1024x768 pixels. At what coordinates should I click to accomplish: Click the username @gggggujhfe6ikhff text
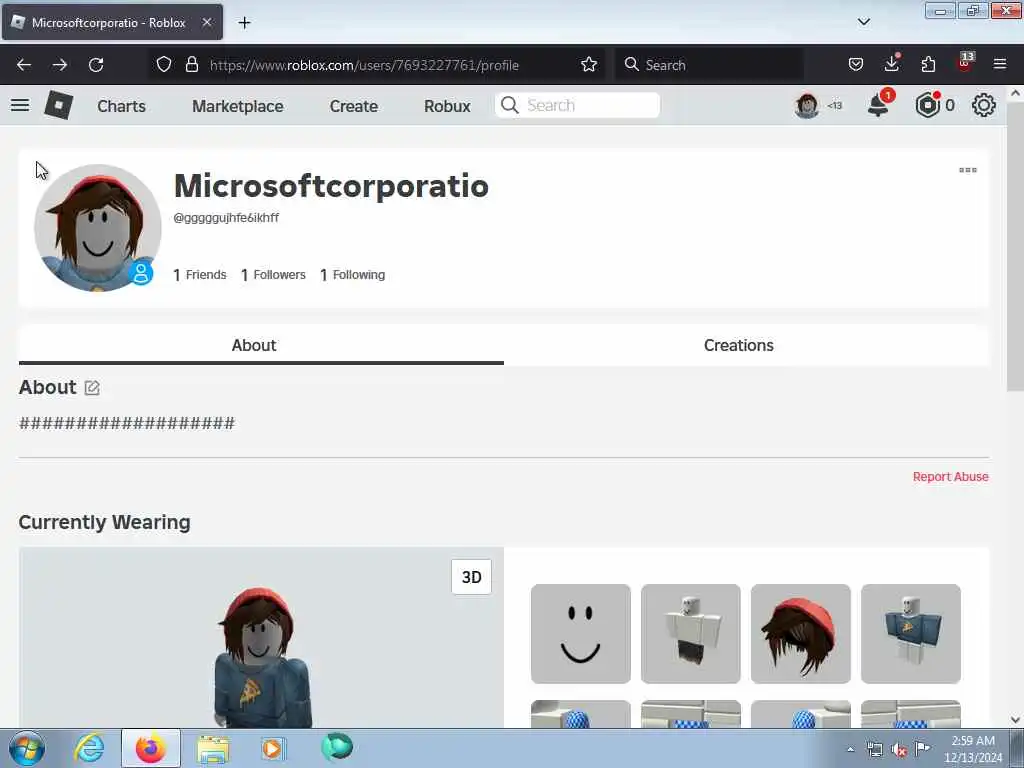click(226, 218)
